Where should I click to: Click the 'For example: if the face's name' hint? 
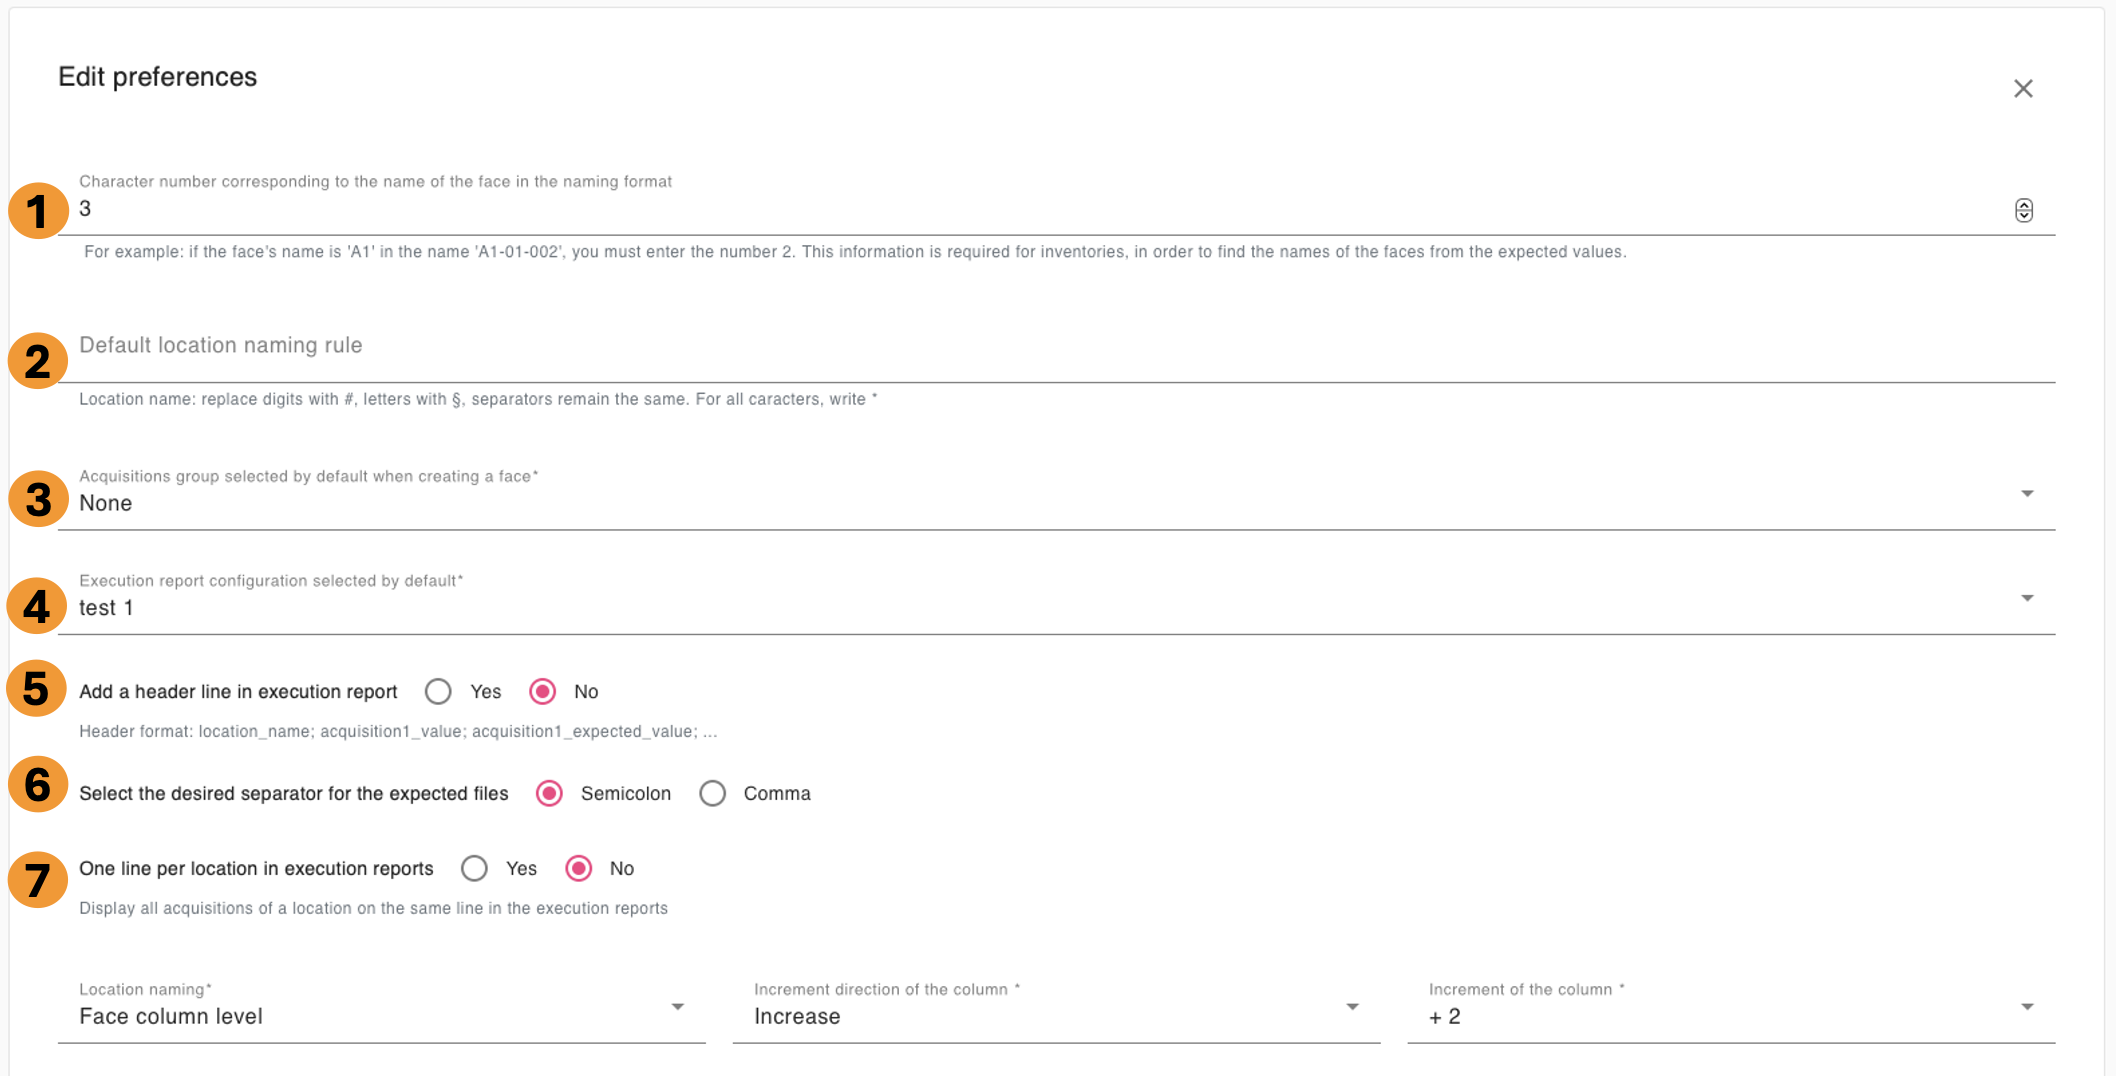tap(855, 252)
